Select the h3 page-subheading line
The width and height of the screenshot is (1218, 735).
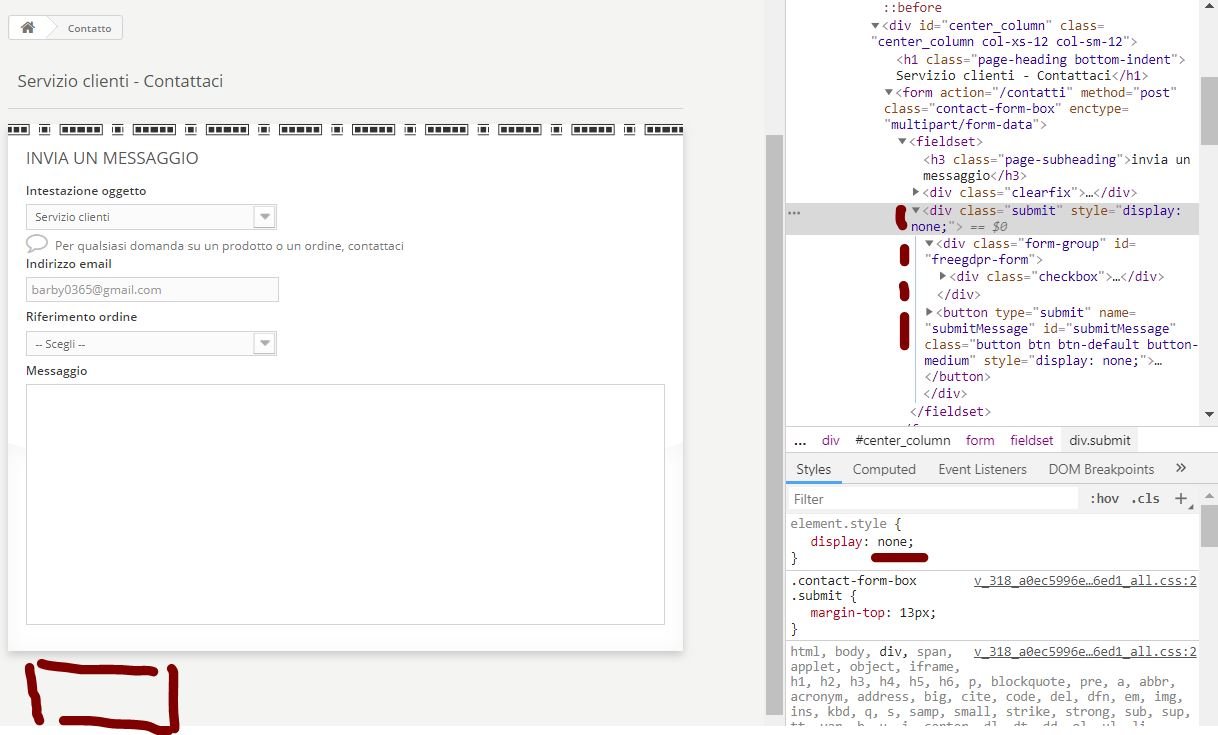(x=1057, y=167)
